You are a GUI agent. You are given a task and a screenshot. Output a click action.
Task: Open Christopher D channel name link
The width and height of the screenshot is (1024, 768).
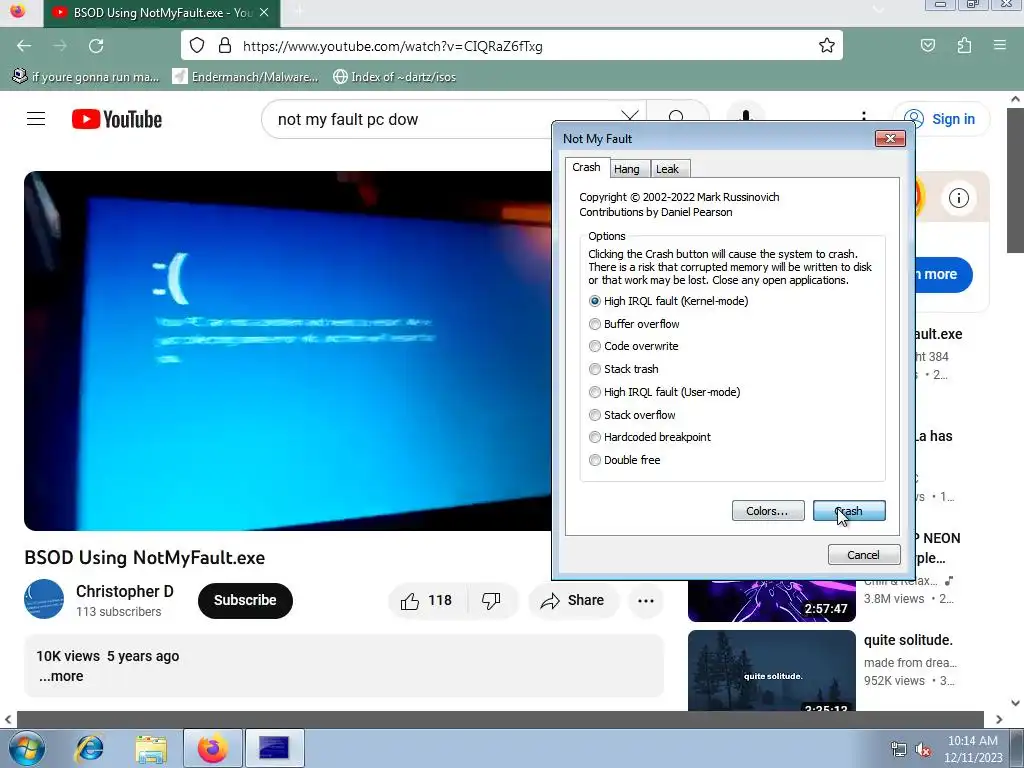point(125,591)
